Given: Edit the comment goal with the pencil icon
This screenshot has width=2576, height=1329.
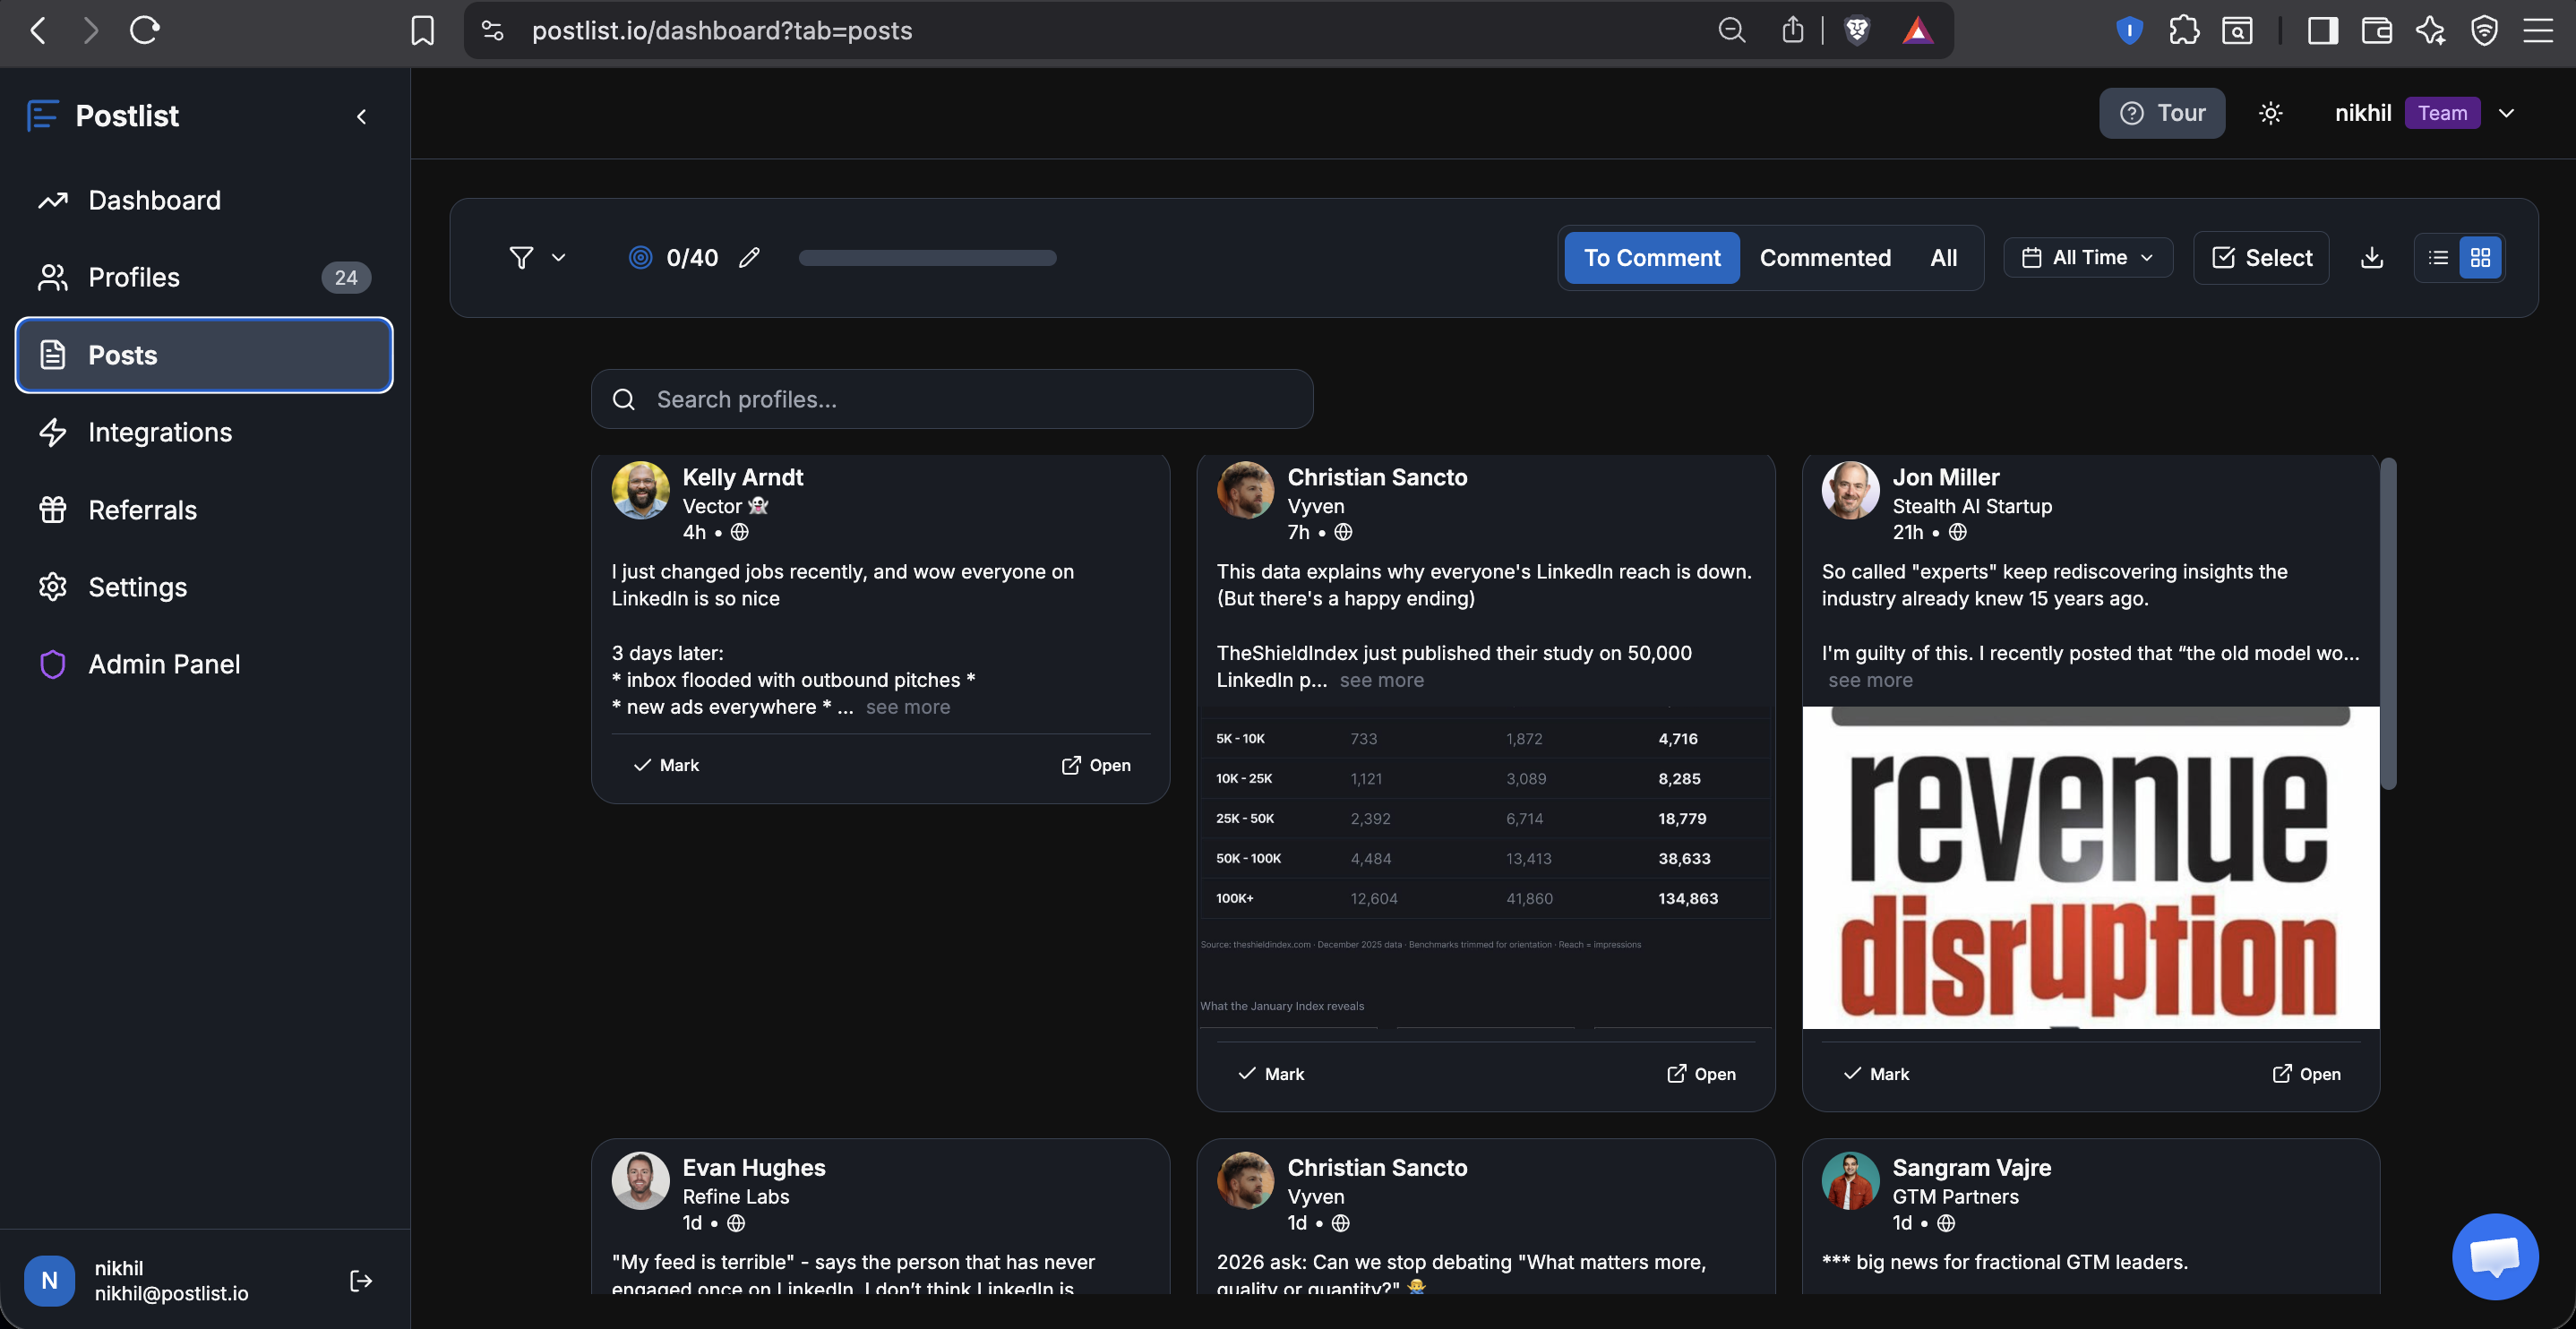Looking at the screenshot, I should point(749,257).
